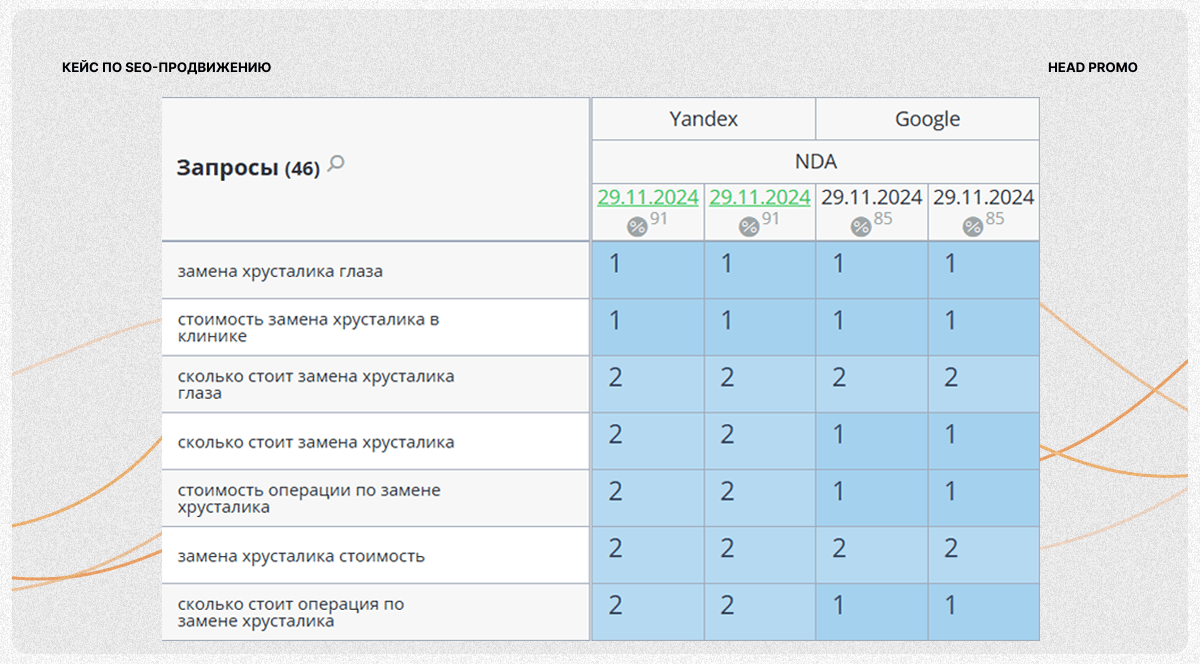Select the query 'стоимость замена хрусталика в клинике'
The height and width of the screenshot is (664, 1200).
click(308, 328)
